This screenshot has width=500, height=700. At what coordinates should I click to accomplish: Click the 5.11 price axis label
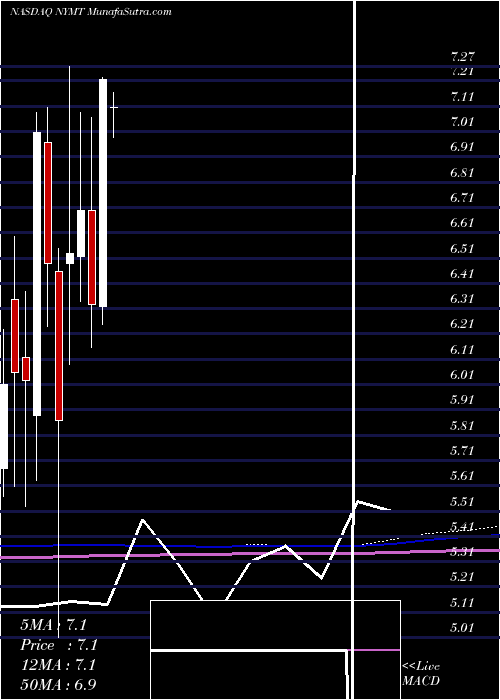[462, 603]
